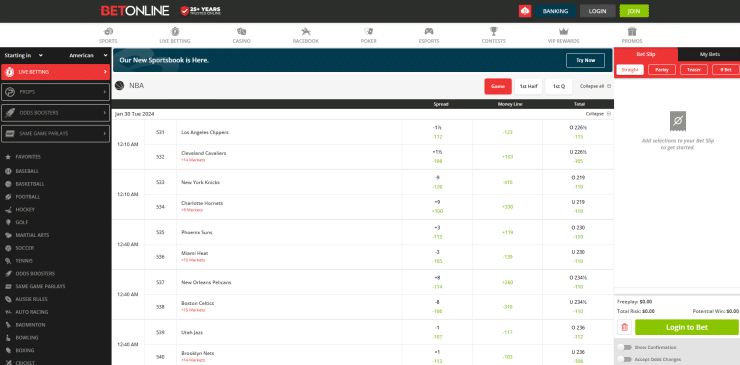Screen dimensions: 740x365
Task: Click Collapse all for NBA
Action: coord(595,86)
